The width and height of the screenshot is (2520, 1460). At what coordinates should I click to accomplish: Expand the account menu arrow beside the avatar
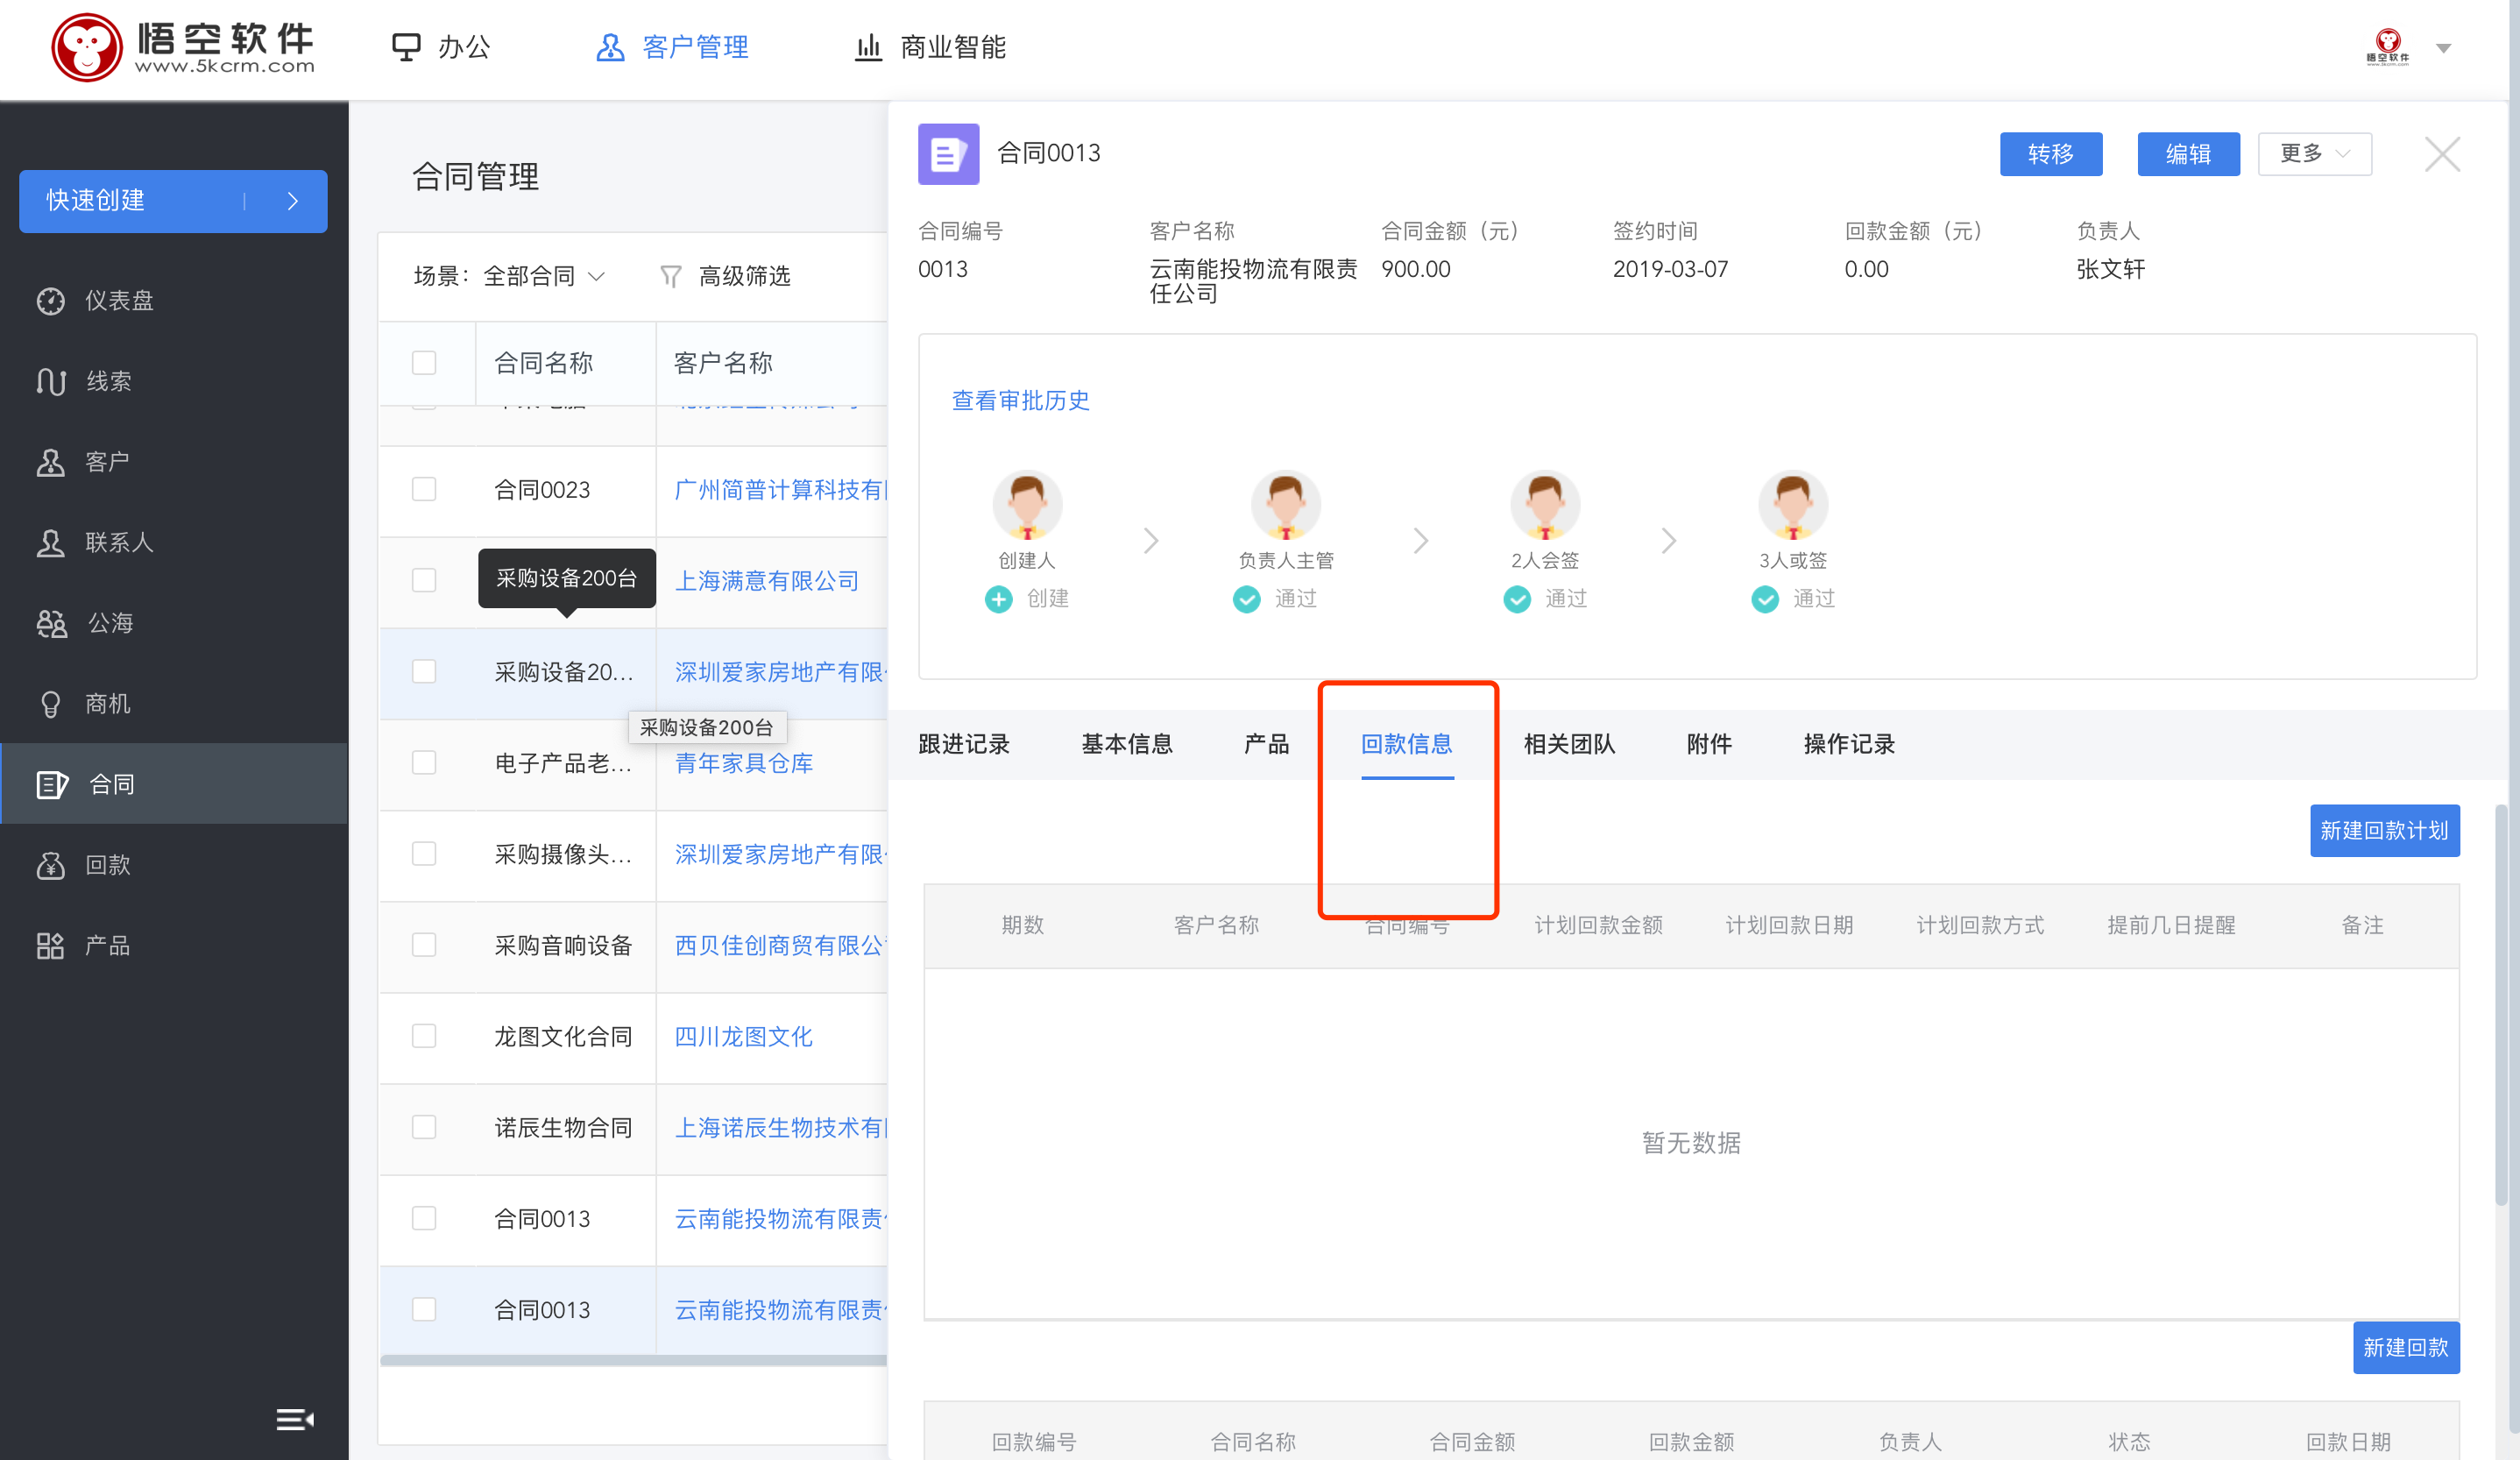(2443, 48)
